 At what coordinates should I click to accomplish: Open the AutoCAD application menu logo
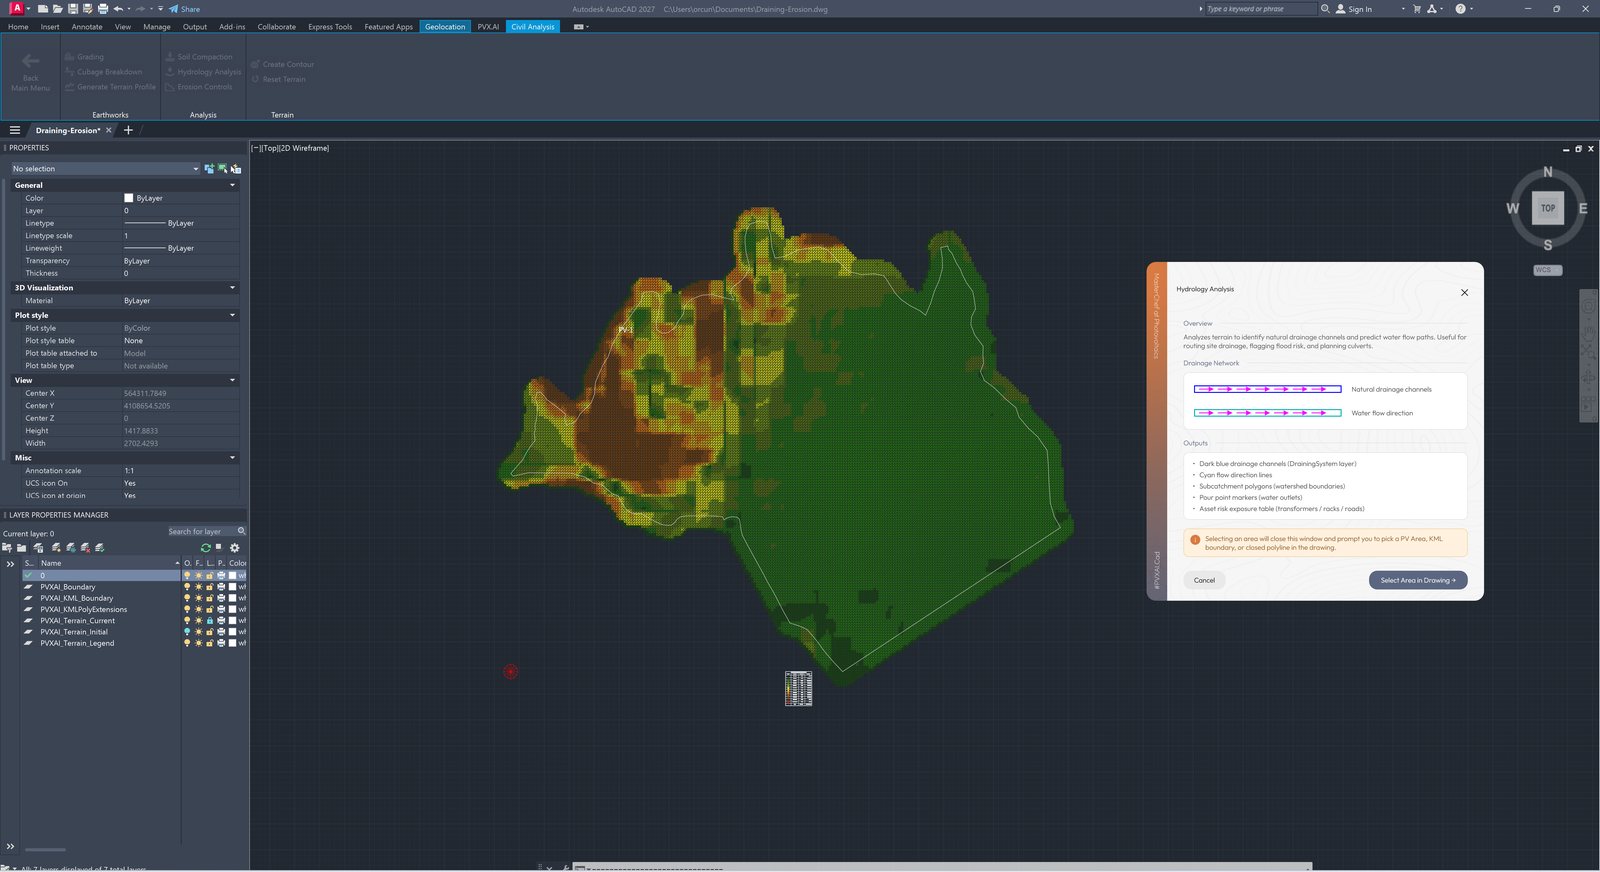[x=16, y=8]
